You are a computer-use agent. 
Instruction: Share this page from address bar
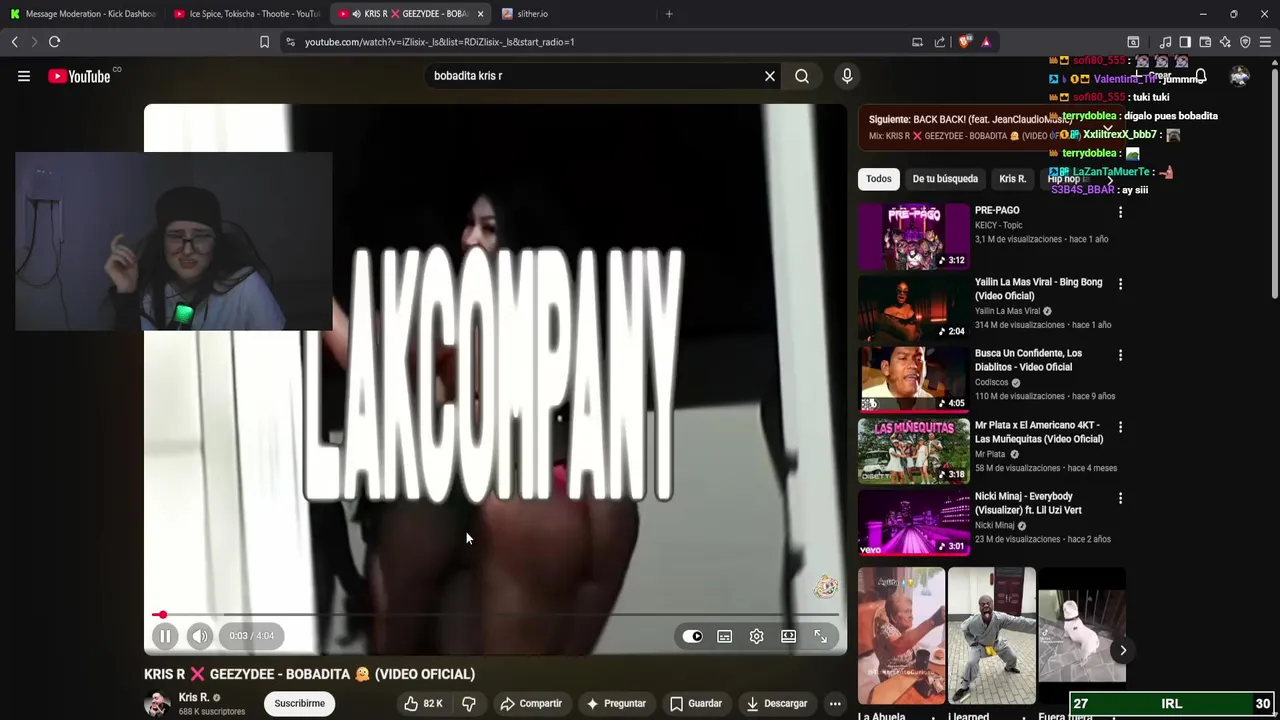(940, 42)
